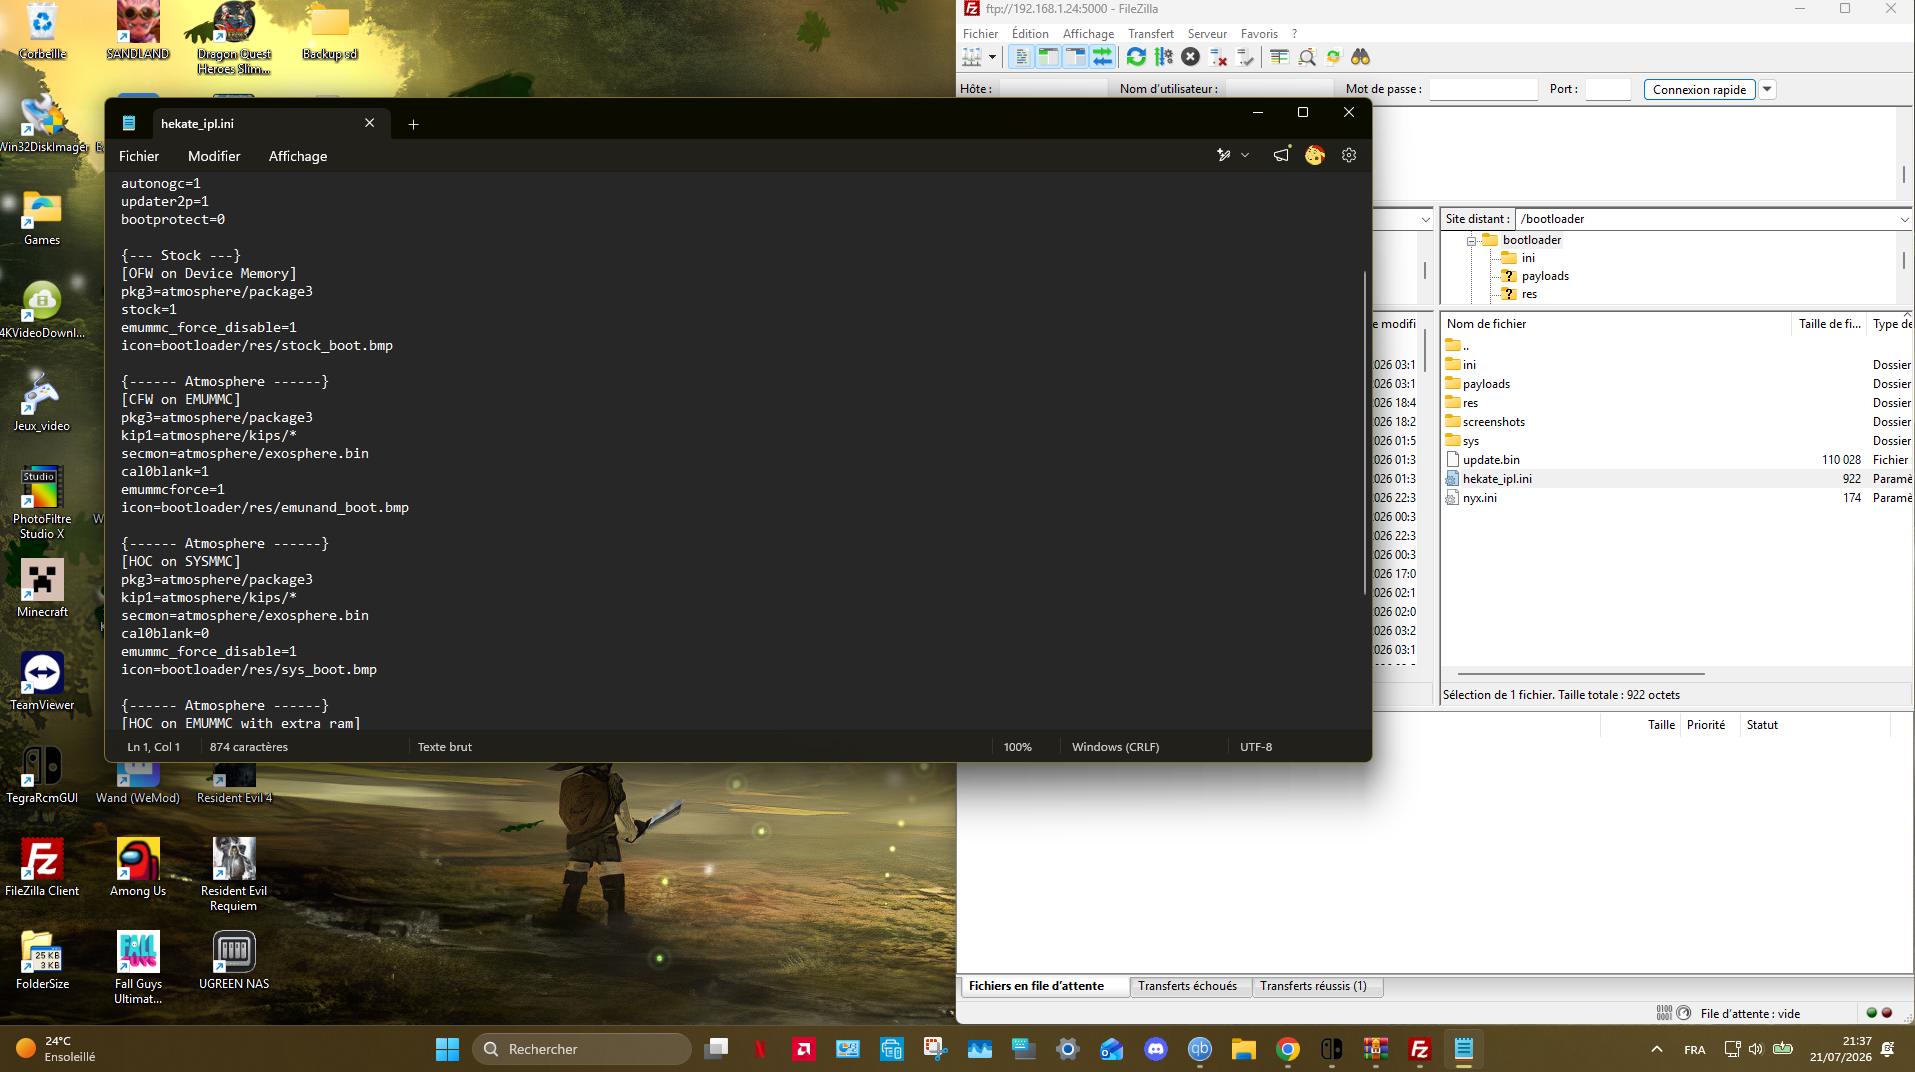Click Notepad zoom level 100%
The image size is (1915, 1072).
coord(1017,747)
